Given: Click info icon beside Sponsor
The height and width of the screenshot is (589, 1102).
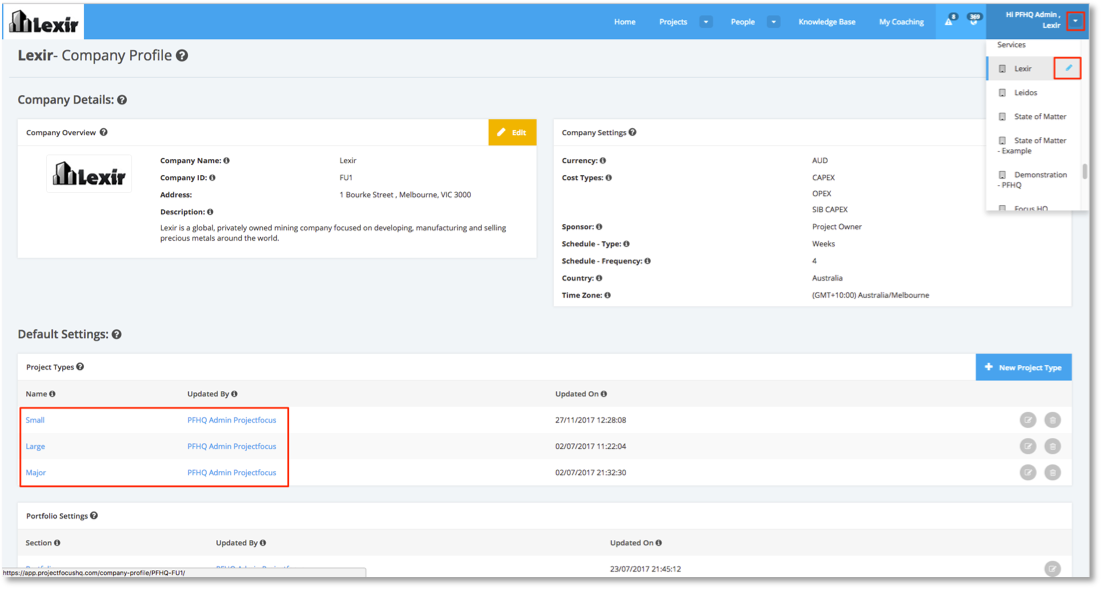Looking at the screenshot, I should point(599,227).
